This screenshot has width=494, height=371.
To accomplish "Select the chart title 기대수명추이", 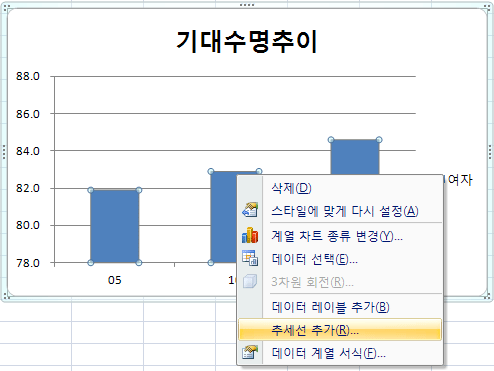I will (247, 42).
